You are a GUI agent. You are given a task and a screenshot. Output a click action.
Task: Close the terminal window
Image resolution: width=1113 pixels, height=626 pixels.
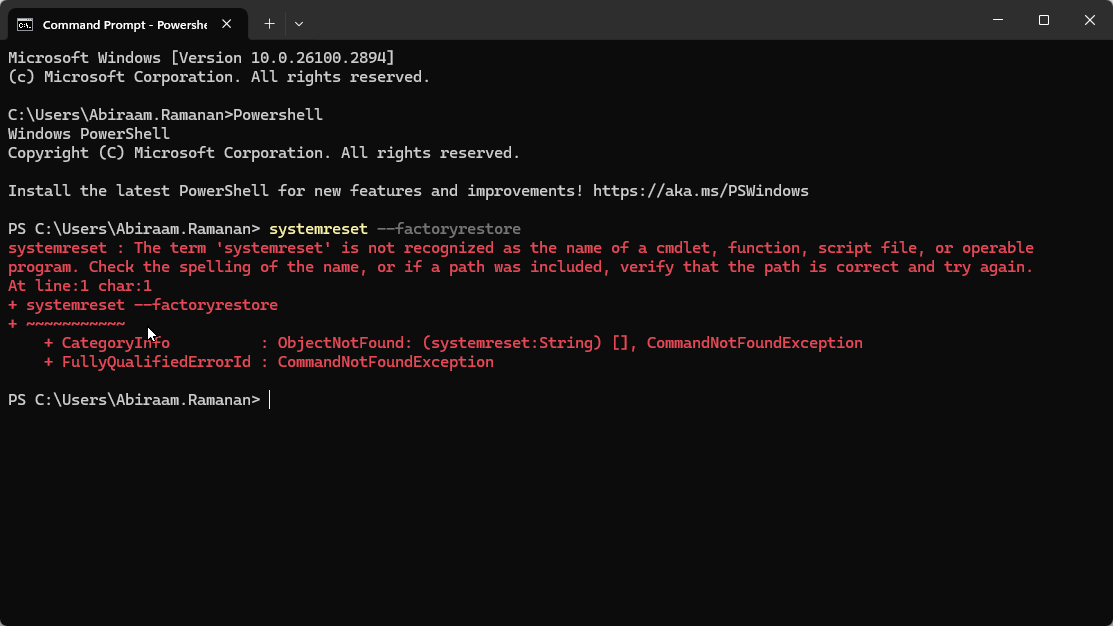1090,20
